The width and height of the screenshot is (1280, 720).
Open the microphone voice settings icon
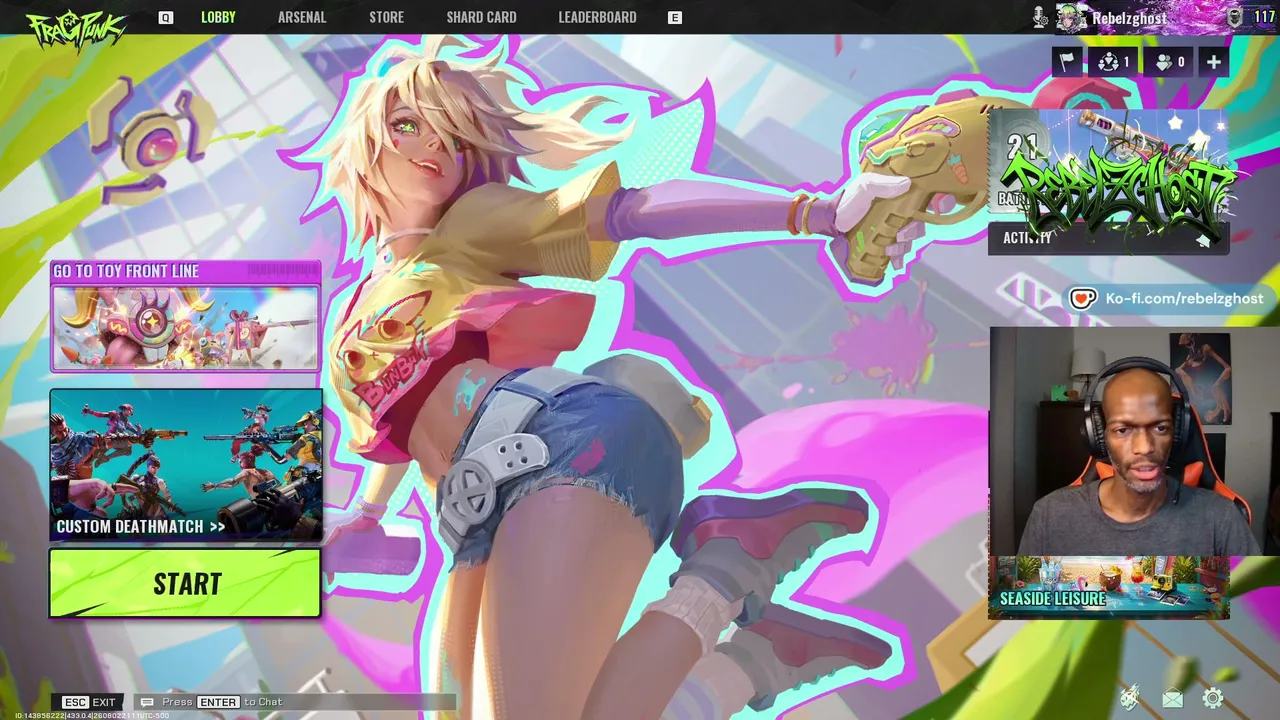[1041, 17]
